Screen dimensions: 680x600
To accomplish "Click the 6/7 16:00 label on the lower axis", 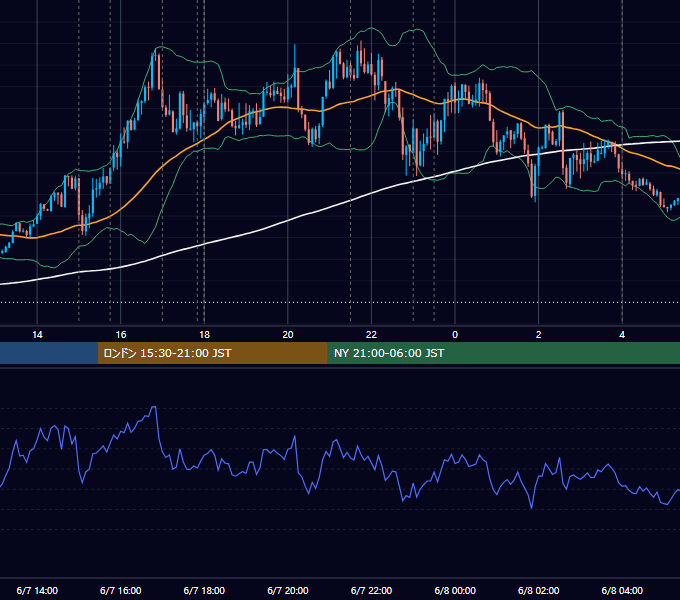I will pos(121,590).
